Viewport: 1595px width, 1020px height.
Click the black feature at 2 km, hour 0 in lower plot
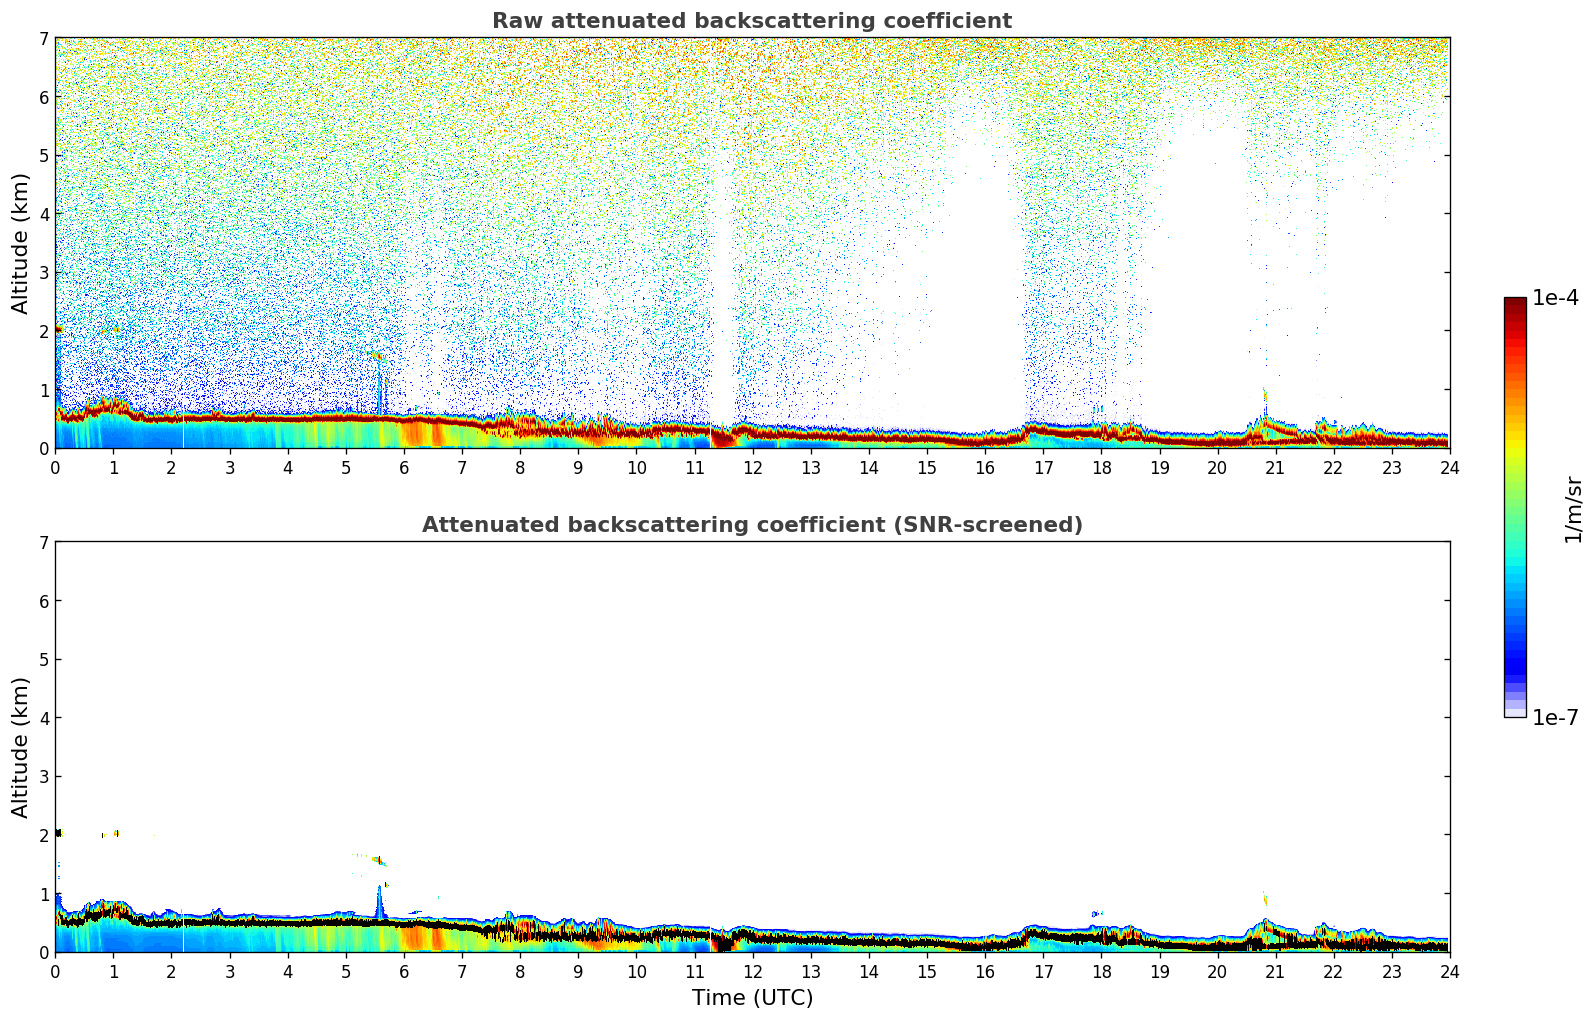pos(58,832)
